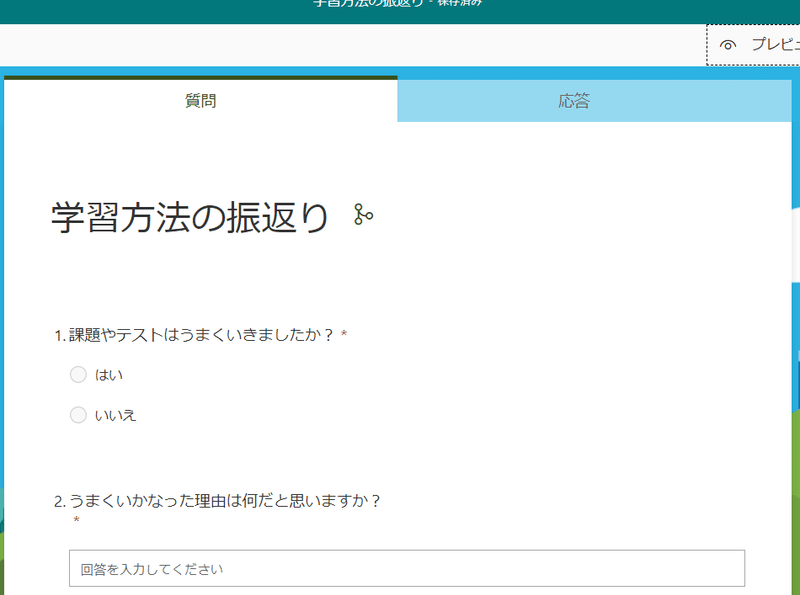Switch to the 質問 tab
Screen dimensions: 800x595
[201, 101]
